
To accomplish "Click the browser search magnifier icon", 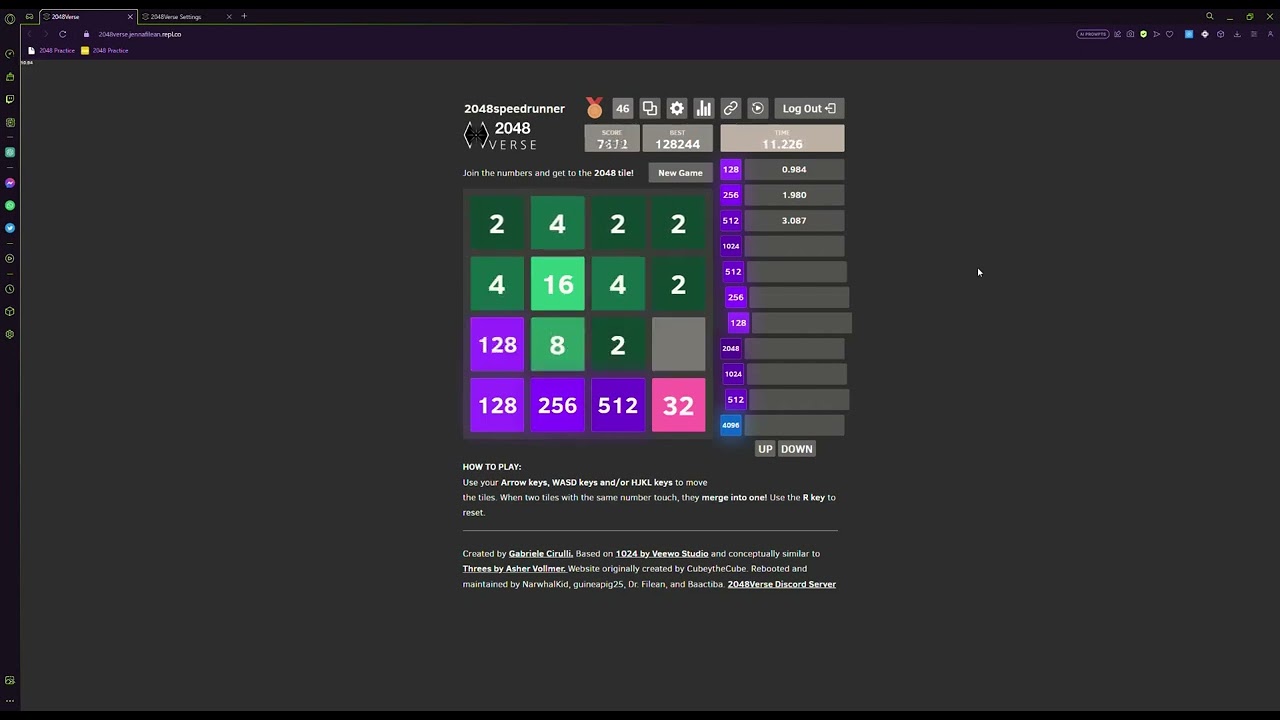I will click(1210, 16).
